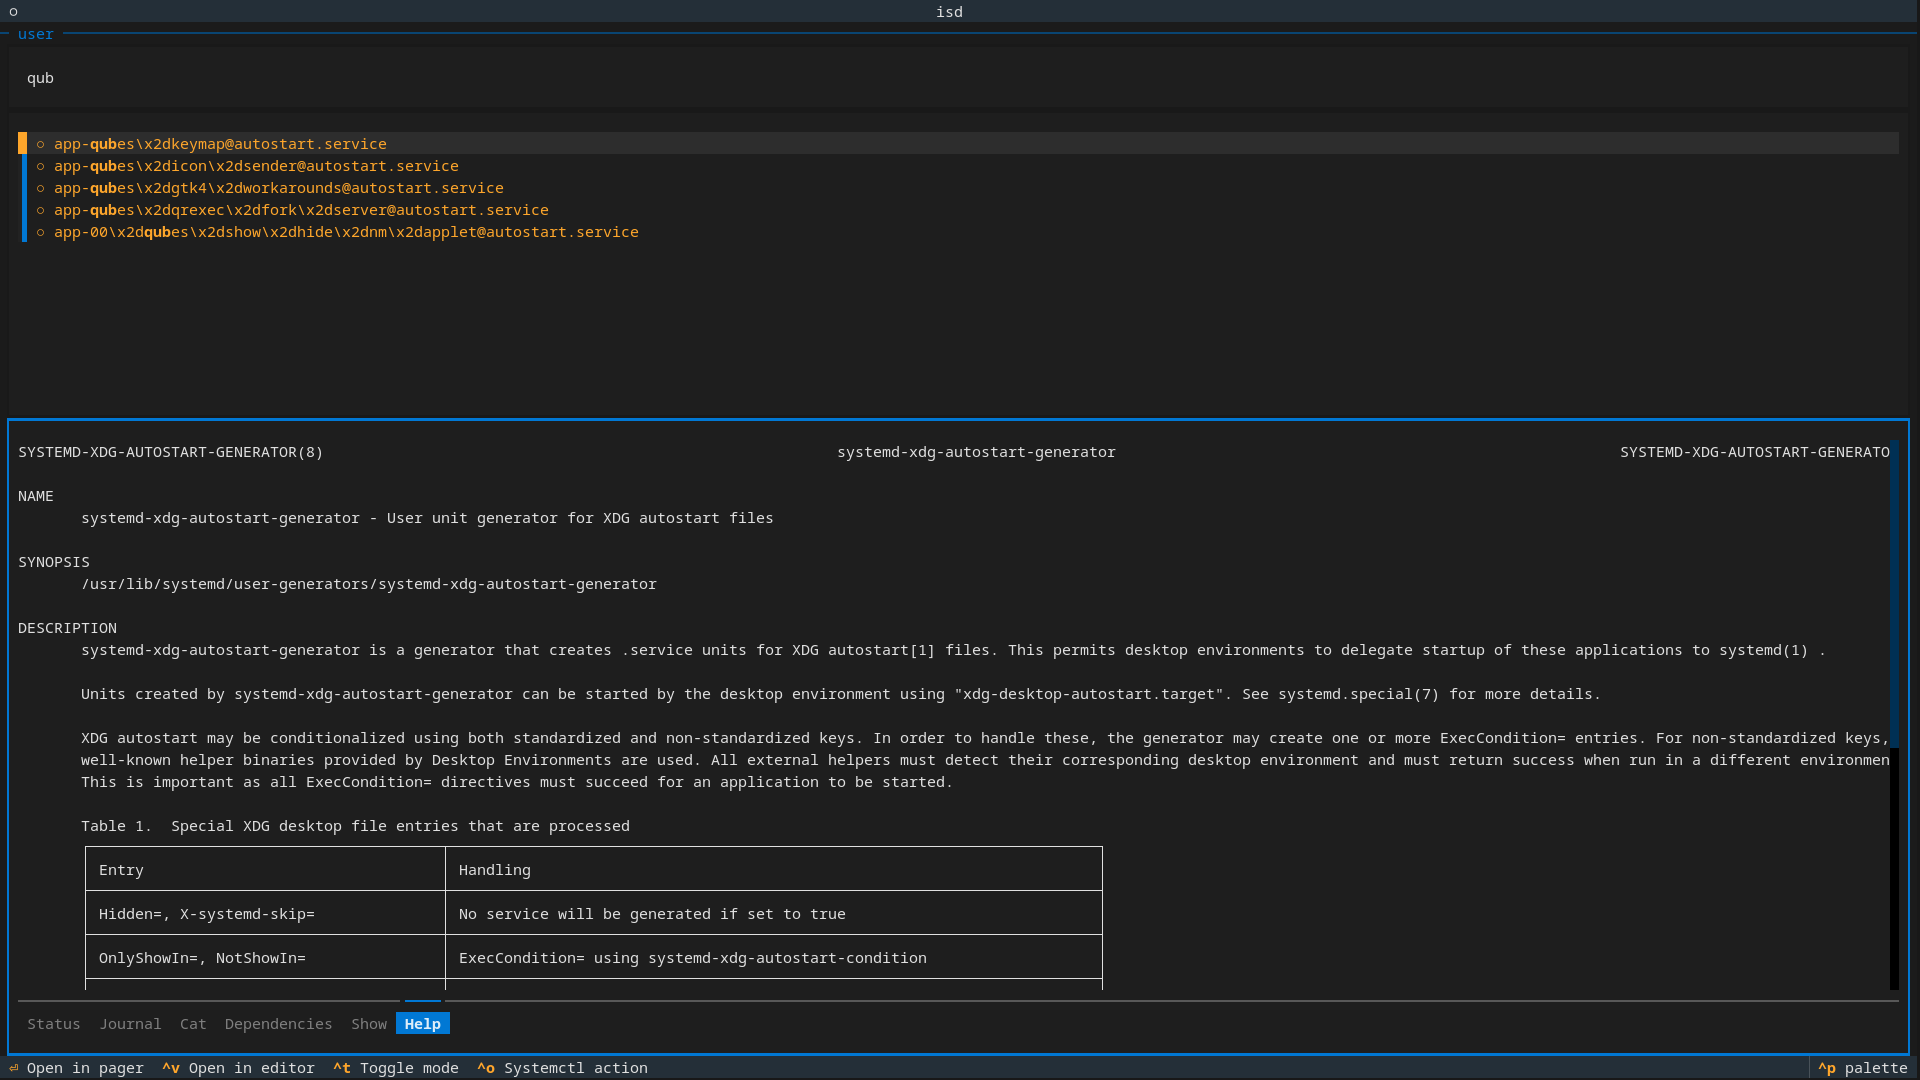Open the '^p palette' command palette
Screen dimensions: 1920x1080
click(1863, 1068)
